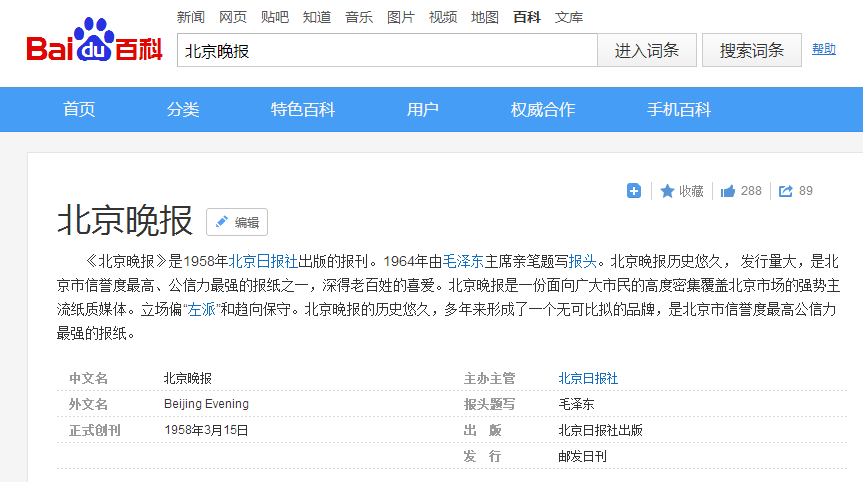Open the 贴吧 top link
Image resolution: width=863 pixels, height=482 pixels.
275,17
